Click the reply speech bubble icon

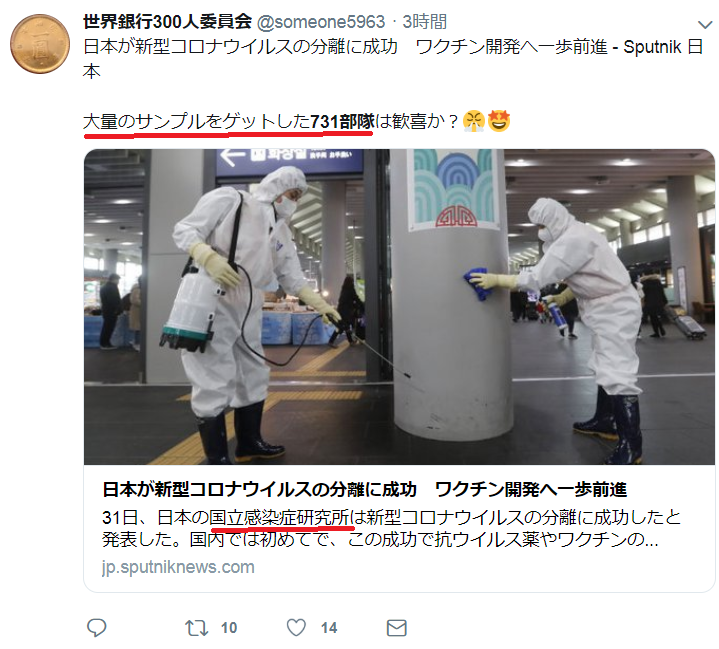point(96,627)
